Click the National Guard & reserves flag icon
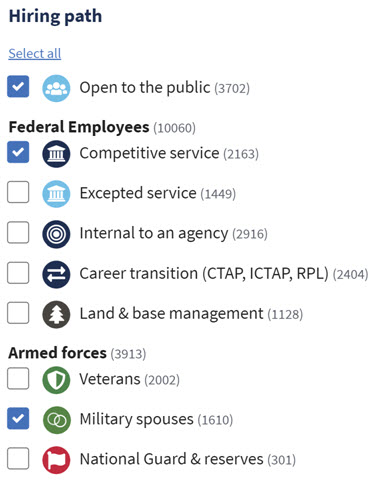Screen dimensions: 375x488 coord(56,460)
